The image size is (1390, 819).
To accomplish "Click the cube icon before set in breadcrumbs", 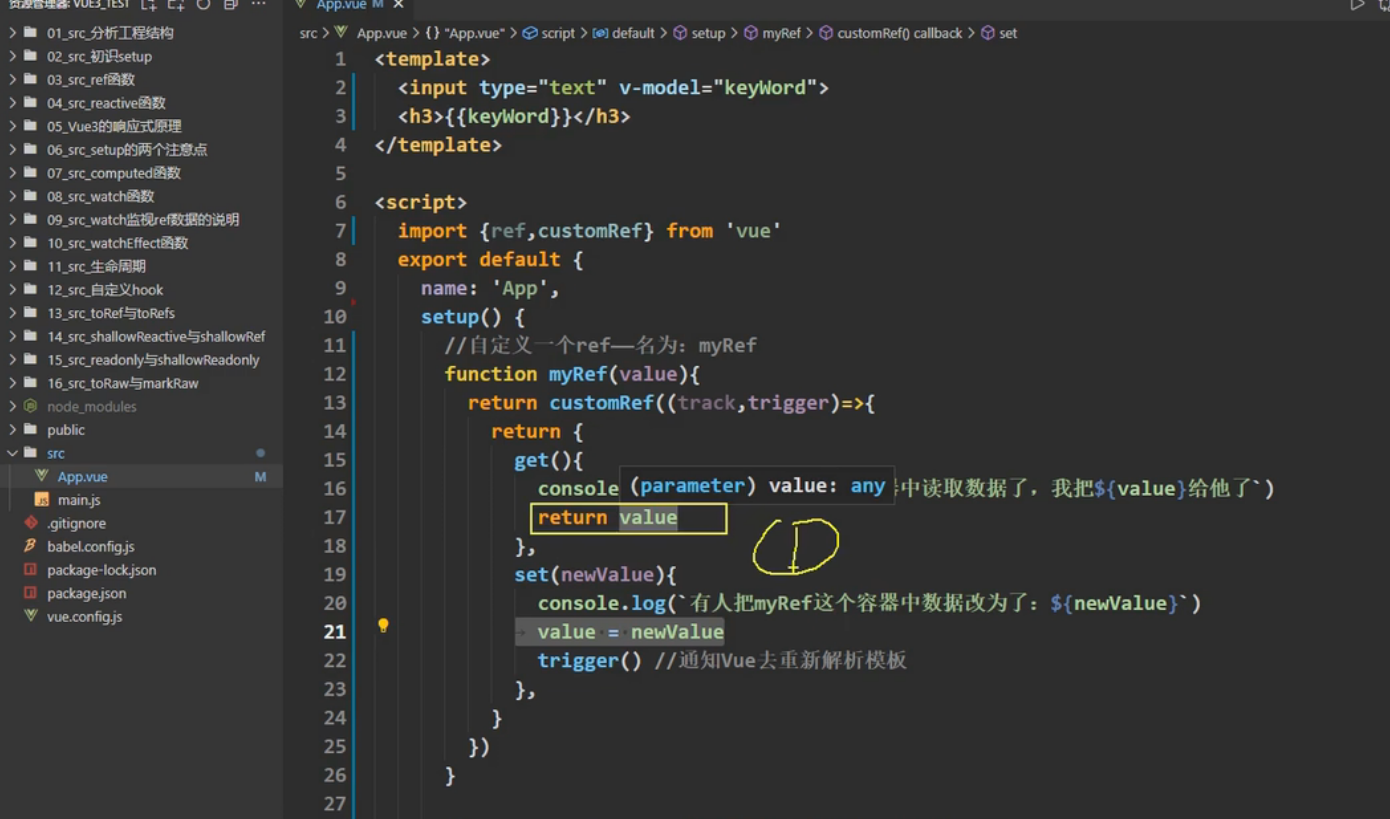I will (x=987, y=33).
